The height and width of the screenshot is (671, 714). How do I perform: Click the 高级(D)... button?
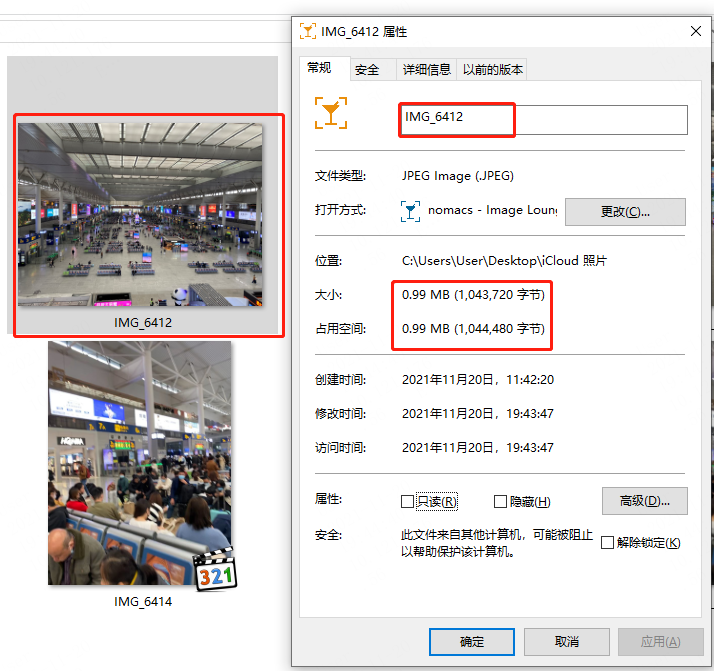tap(644, 501)
